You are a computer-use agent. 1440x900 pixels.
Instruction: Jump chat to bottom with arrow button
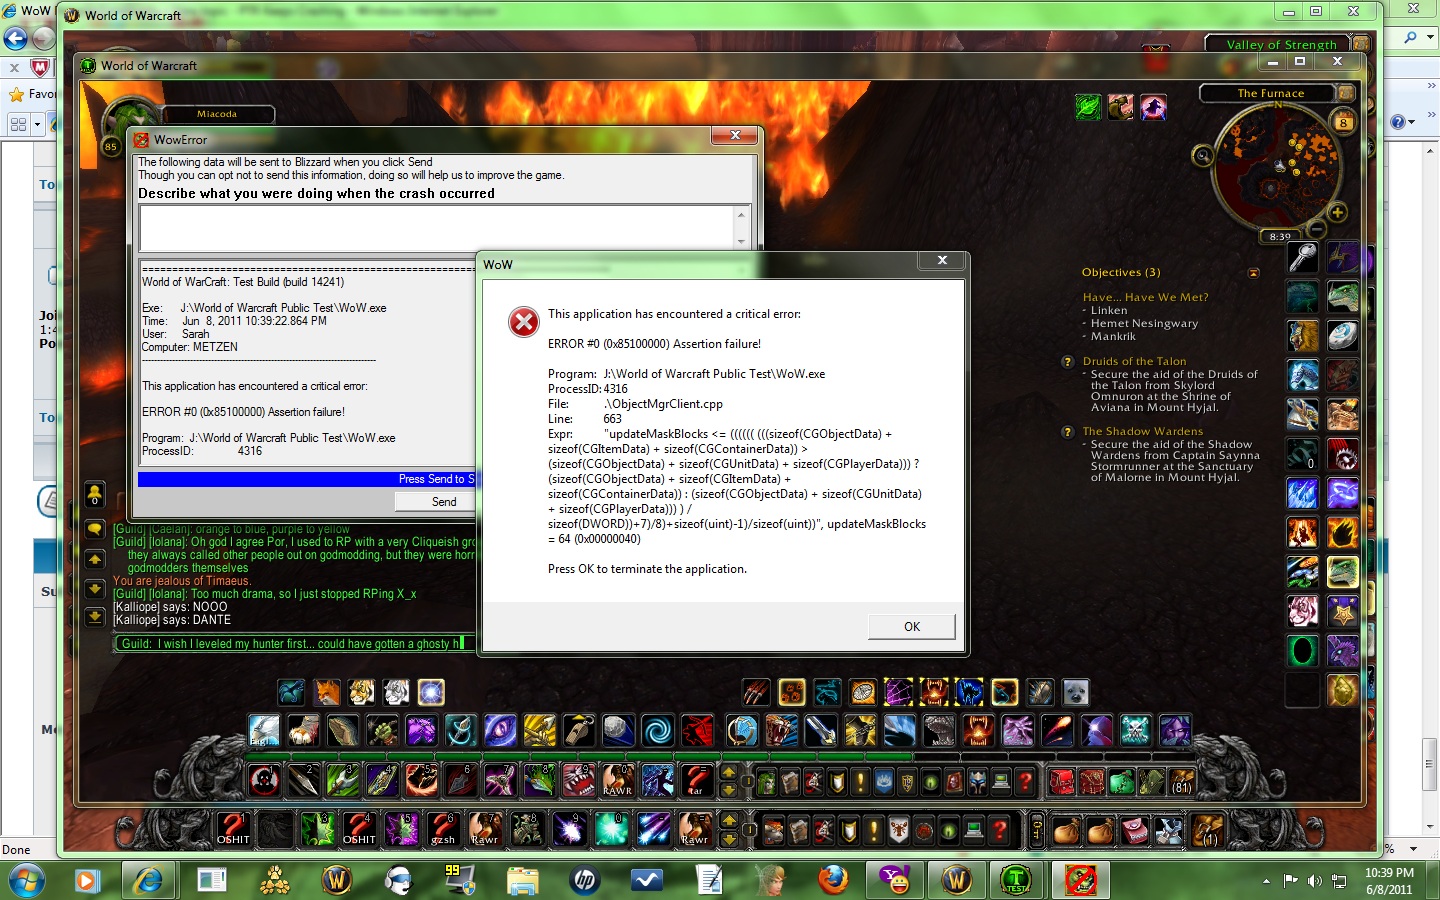point(94,617)
